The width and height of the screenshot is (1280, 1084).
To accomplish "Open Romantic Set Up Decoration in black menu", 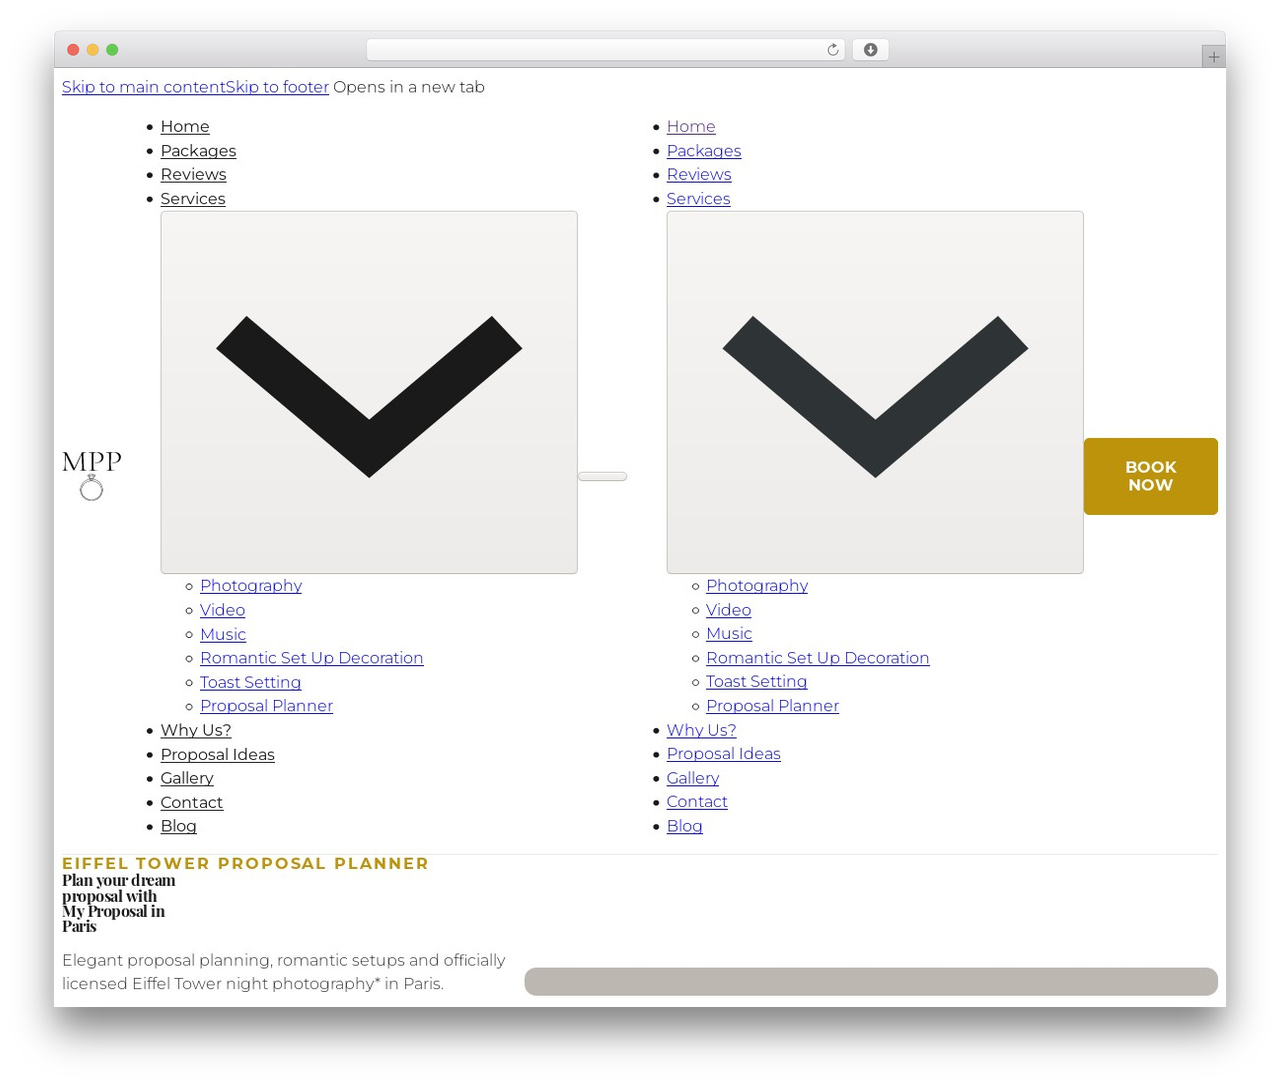I will pos(311,657).
